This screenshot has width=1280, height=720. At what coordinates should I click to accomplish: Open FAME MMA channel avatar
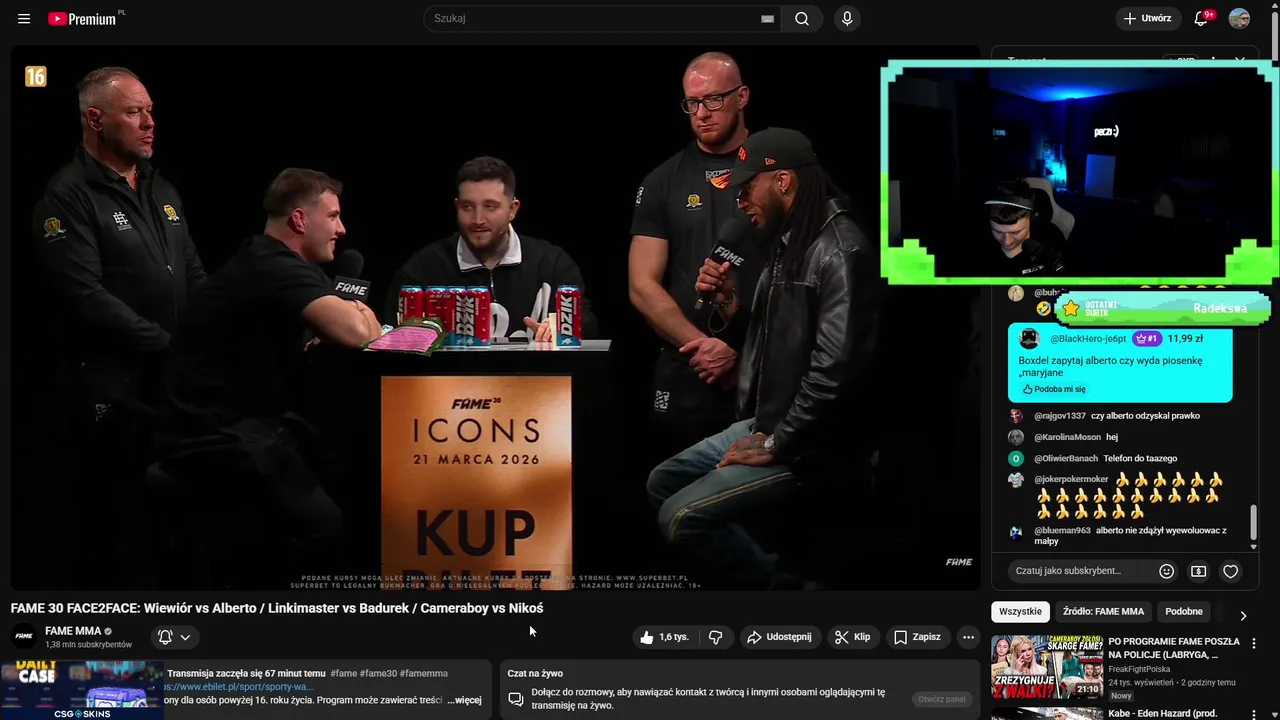[x=24, y=636]
